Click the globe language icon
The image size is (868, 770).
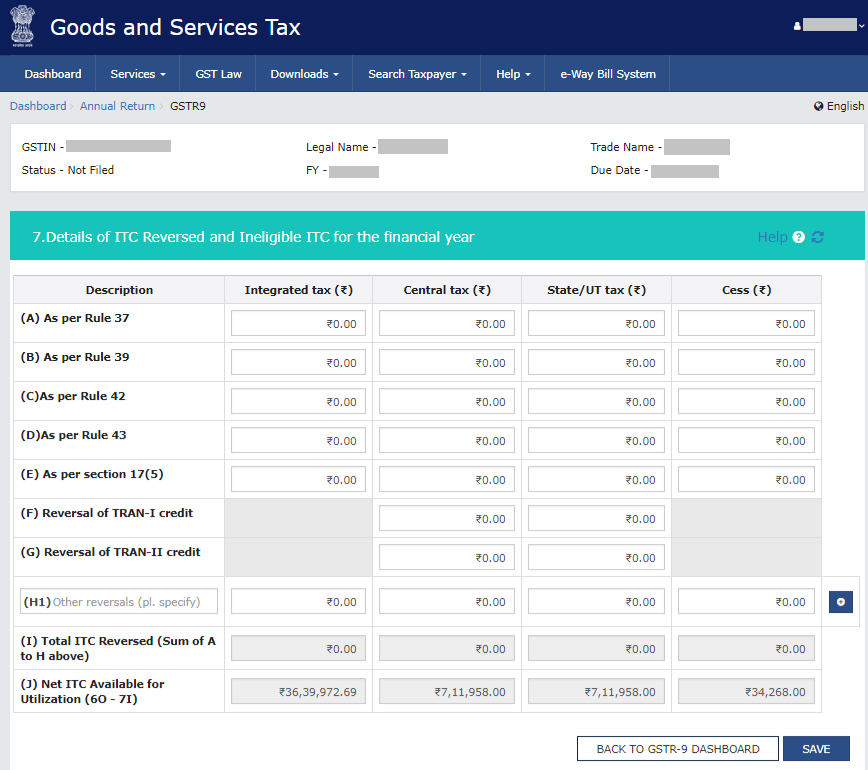[x=819, y=106]
